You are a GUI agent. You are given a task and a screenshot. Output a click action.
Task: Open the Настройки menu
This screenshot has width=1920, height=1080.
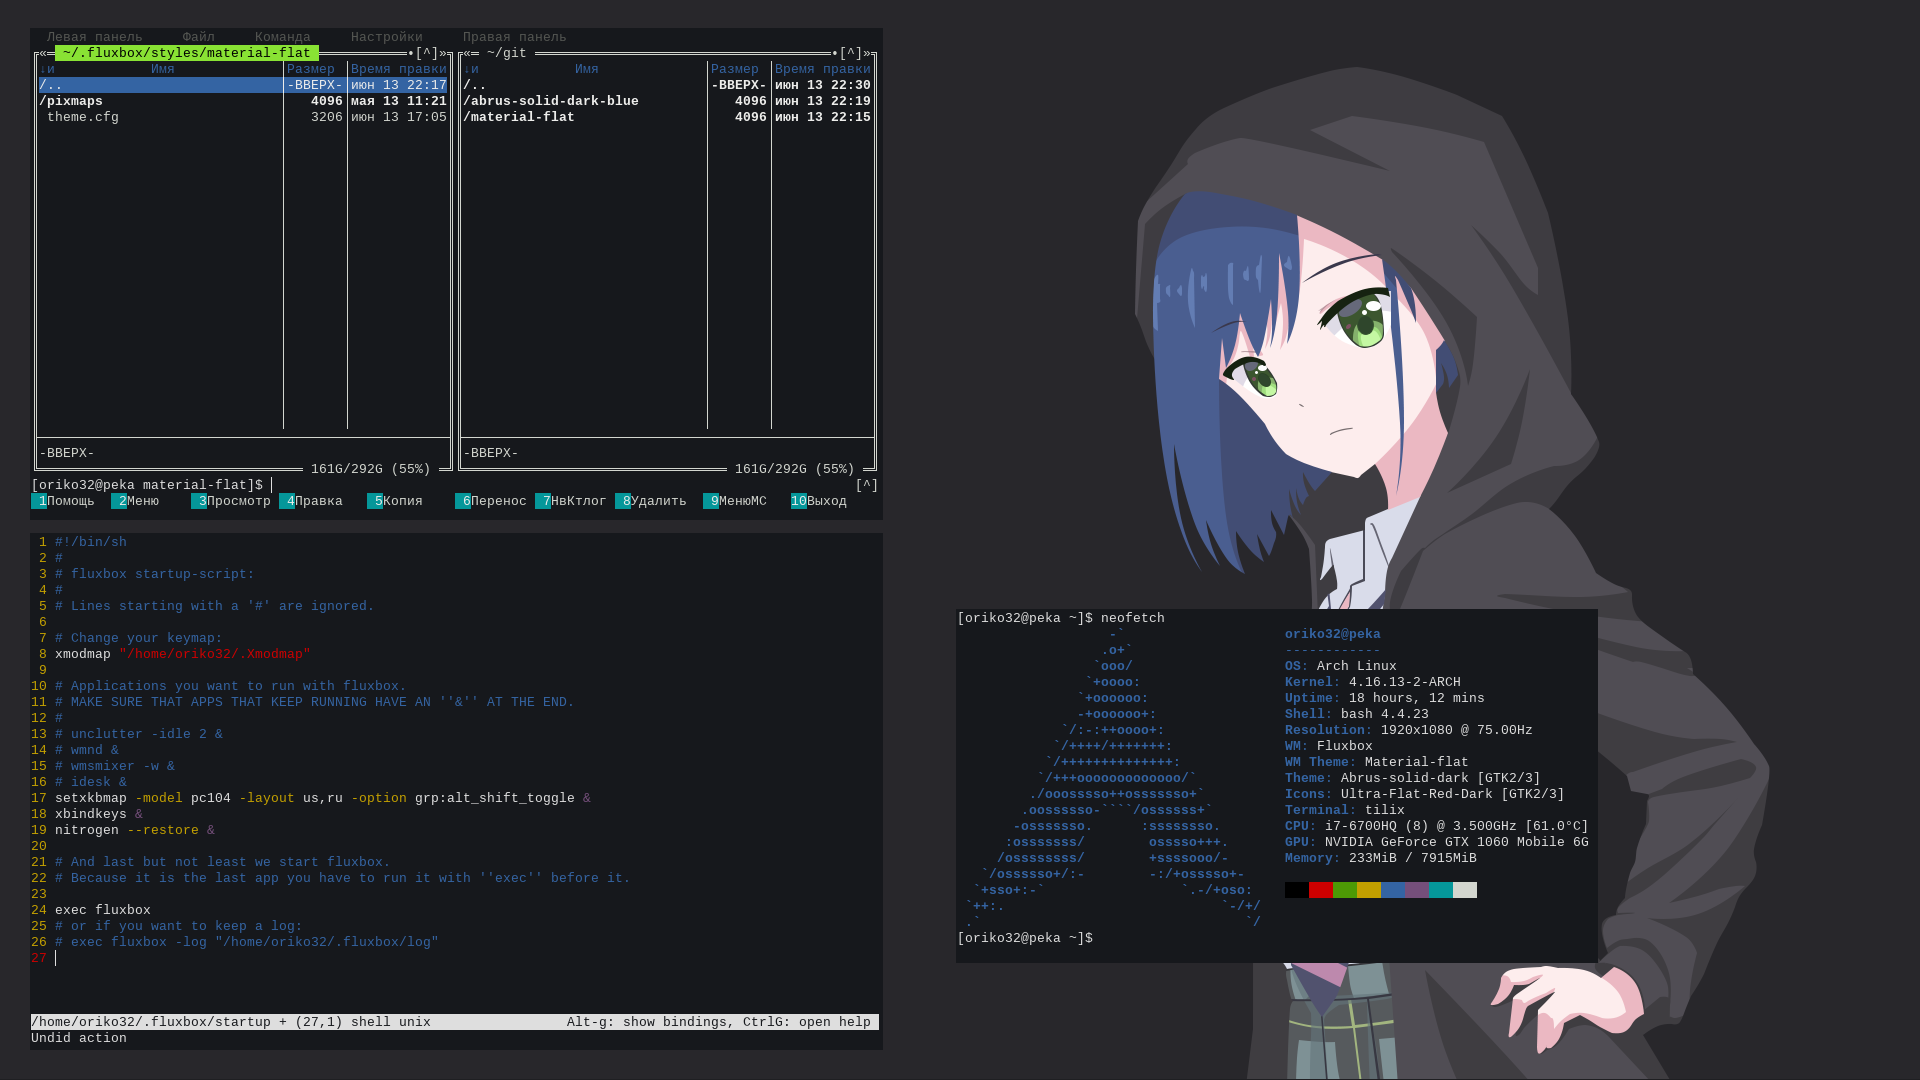point(387,37)
